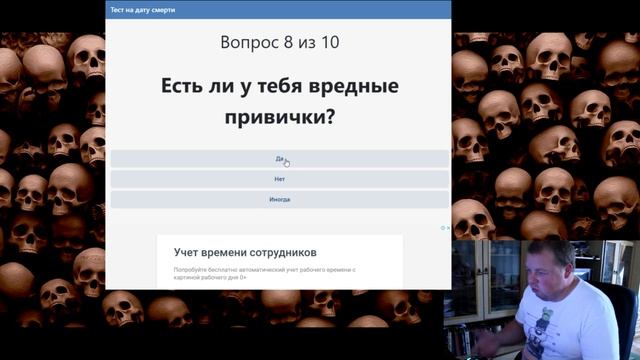
Task: Choose the "Нет" answer option
Action: (x=280, y=179)
